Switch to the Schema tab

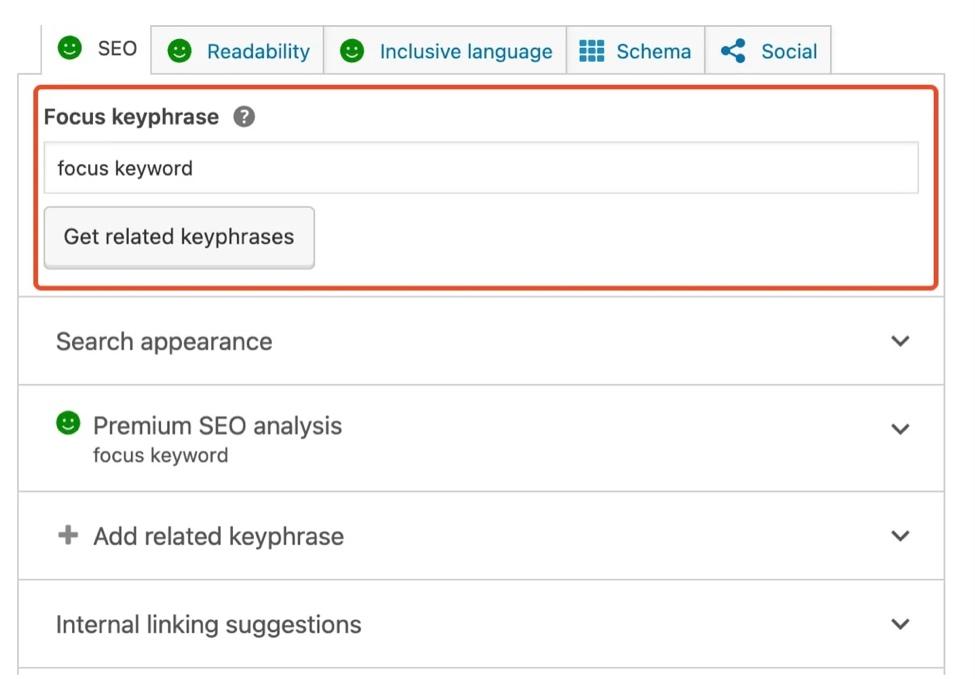[x=635, y=50]
